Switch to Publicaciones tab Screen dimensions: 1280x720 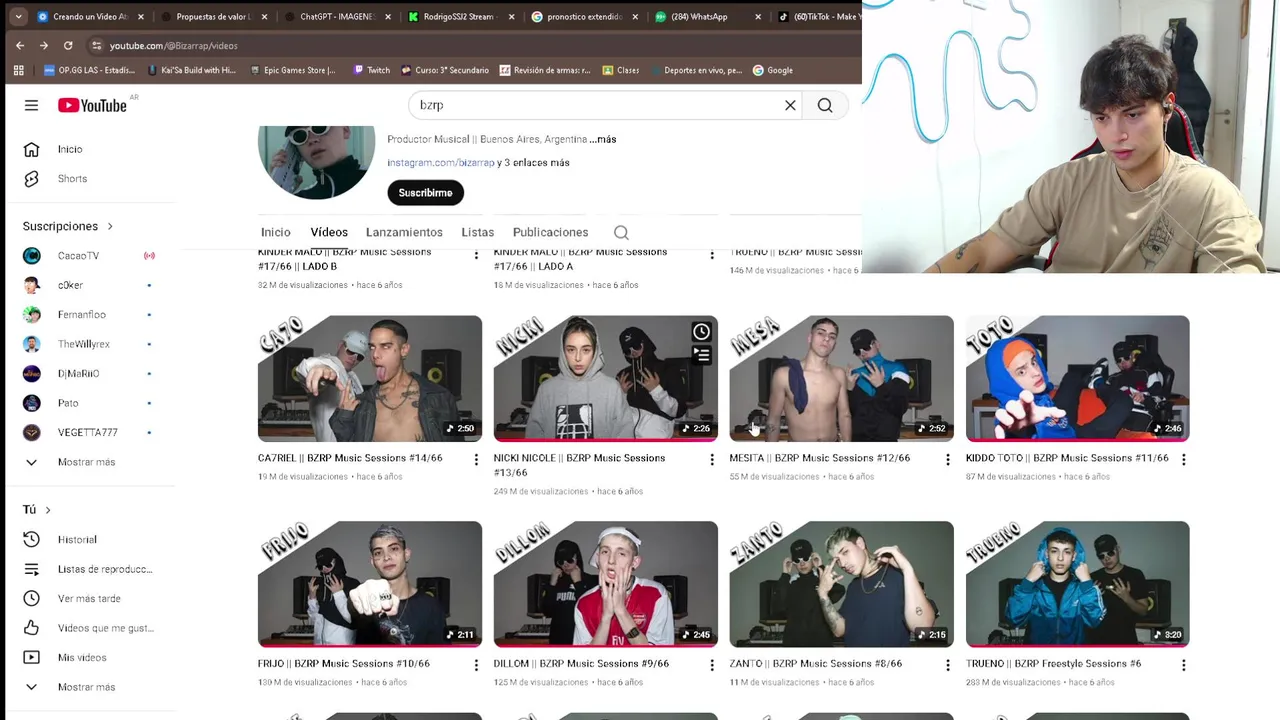[x=550, y=232]
